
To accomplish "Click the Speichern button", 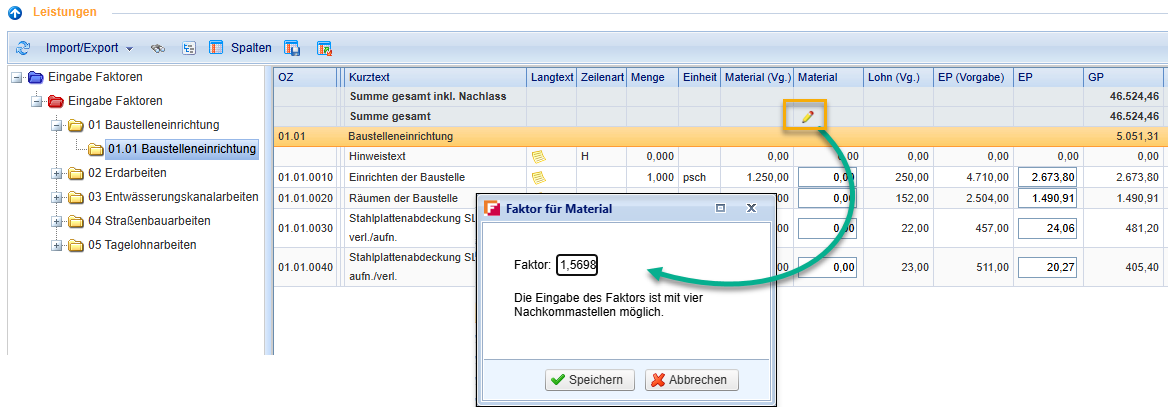I will [x=589, y=380].
